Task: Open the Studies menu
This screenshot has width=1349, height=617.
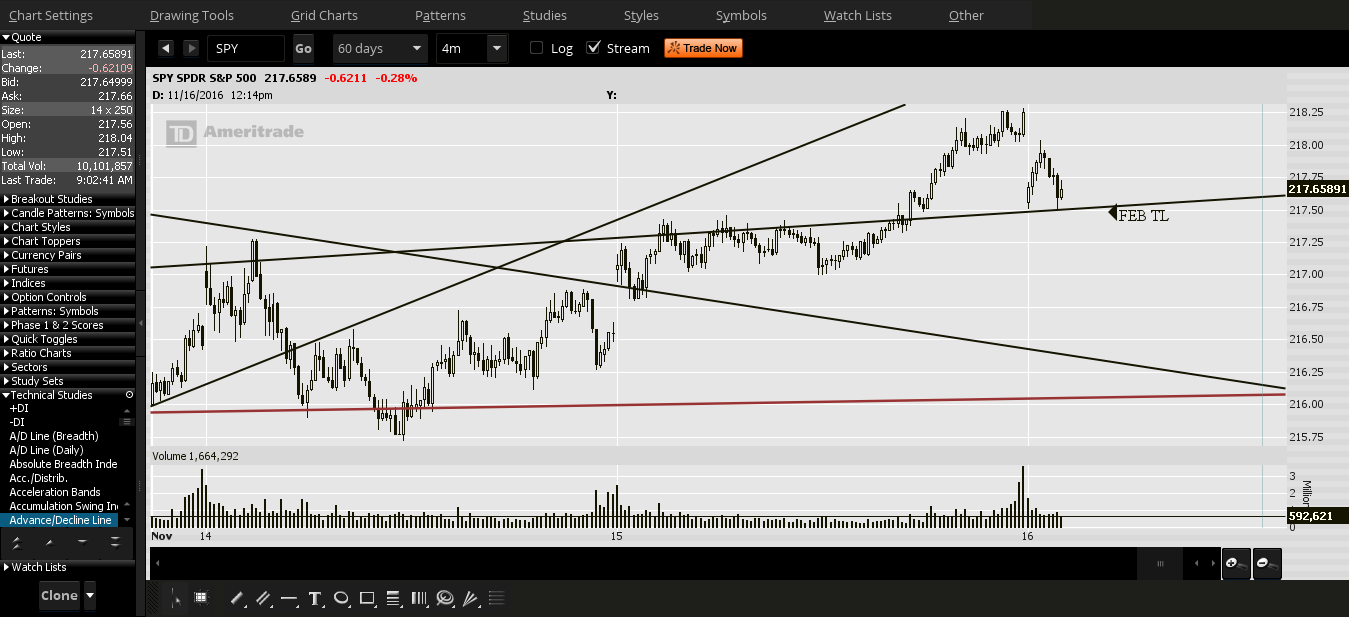Action: [545, 15]
